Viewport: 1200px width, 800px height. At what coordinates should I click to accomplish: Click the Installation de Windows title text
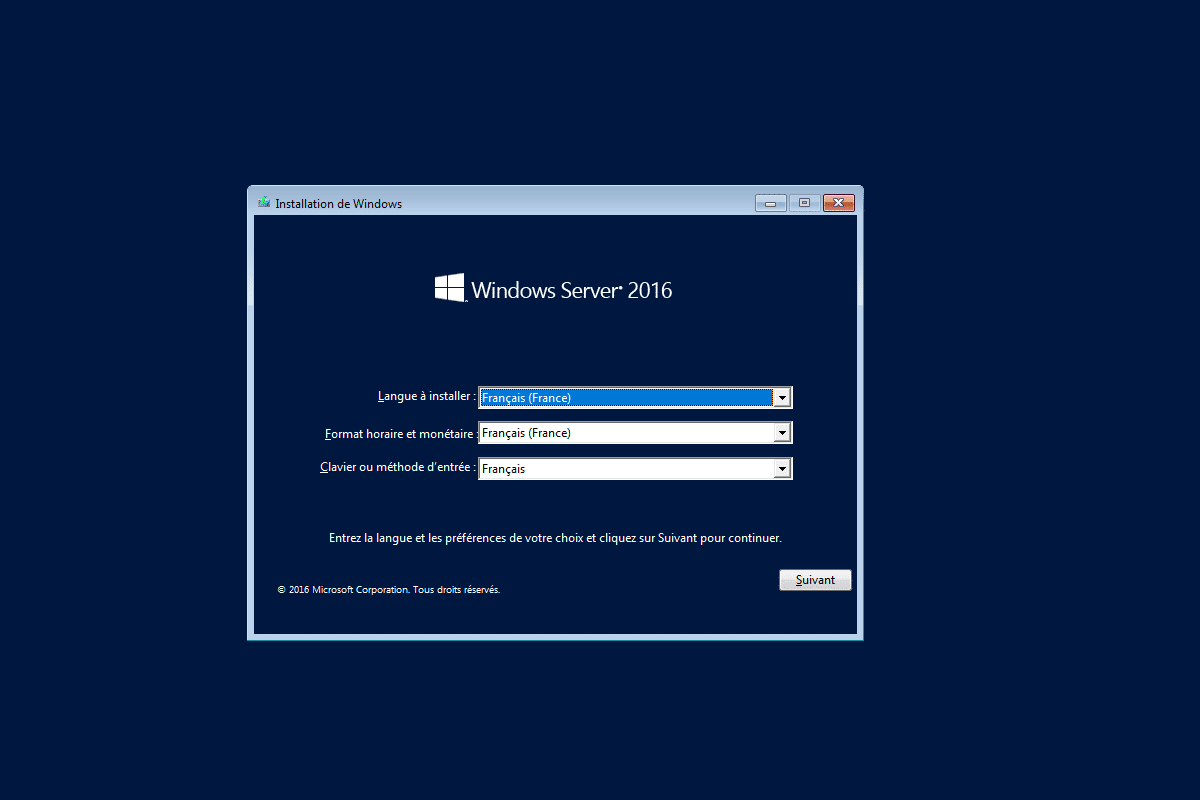pos(338,202)
